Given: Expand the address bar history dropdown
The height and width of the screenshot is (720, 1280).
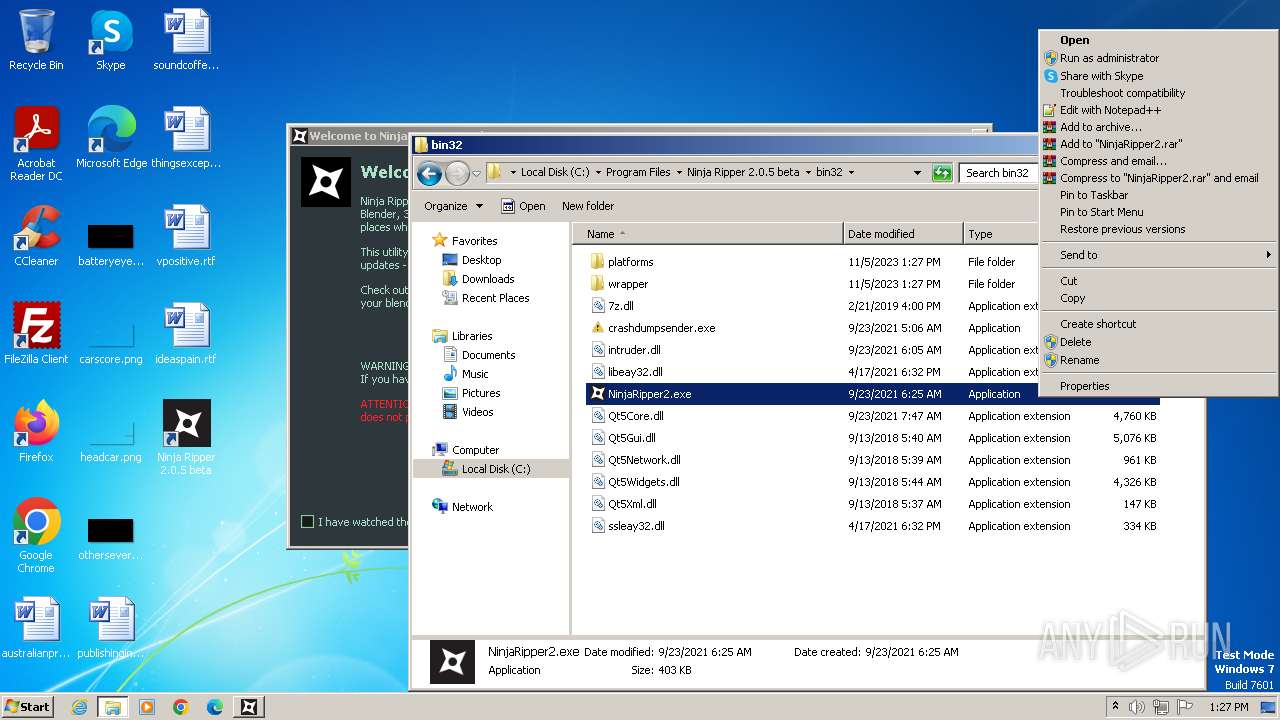Looking at the screenshot, I should (x=917, y=173).
